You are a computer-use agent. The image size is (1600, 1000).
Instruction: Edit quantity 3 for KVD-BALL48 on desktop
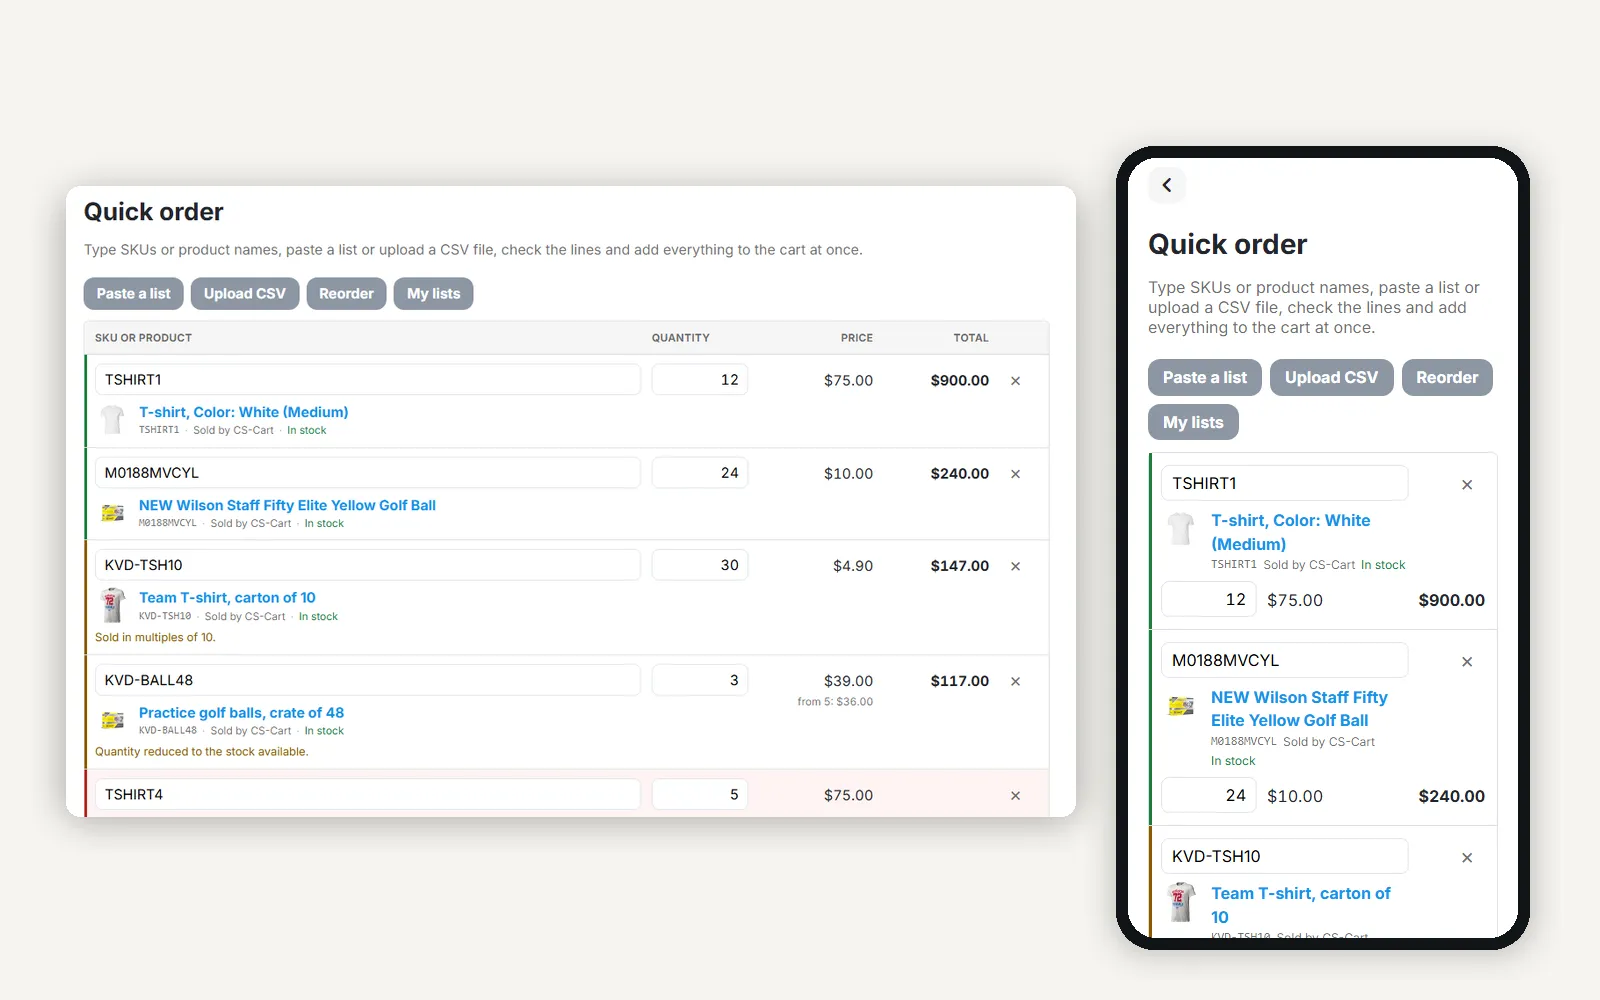click(700, 680)
